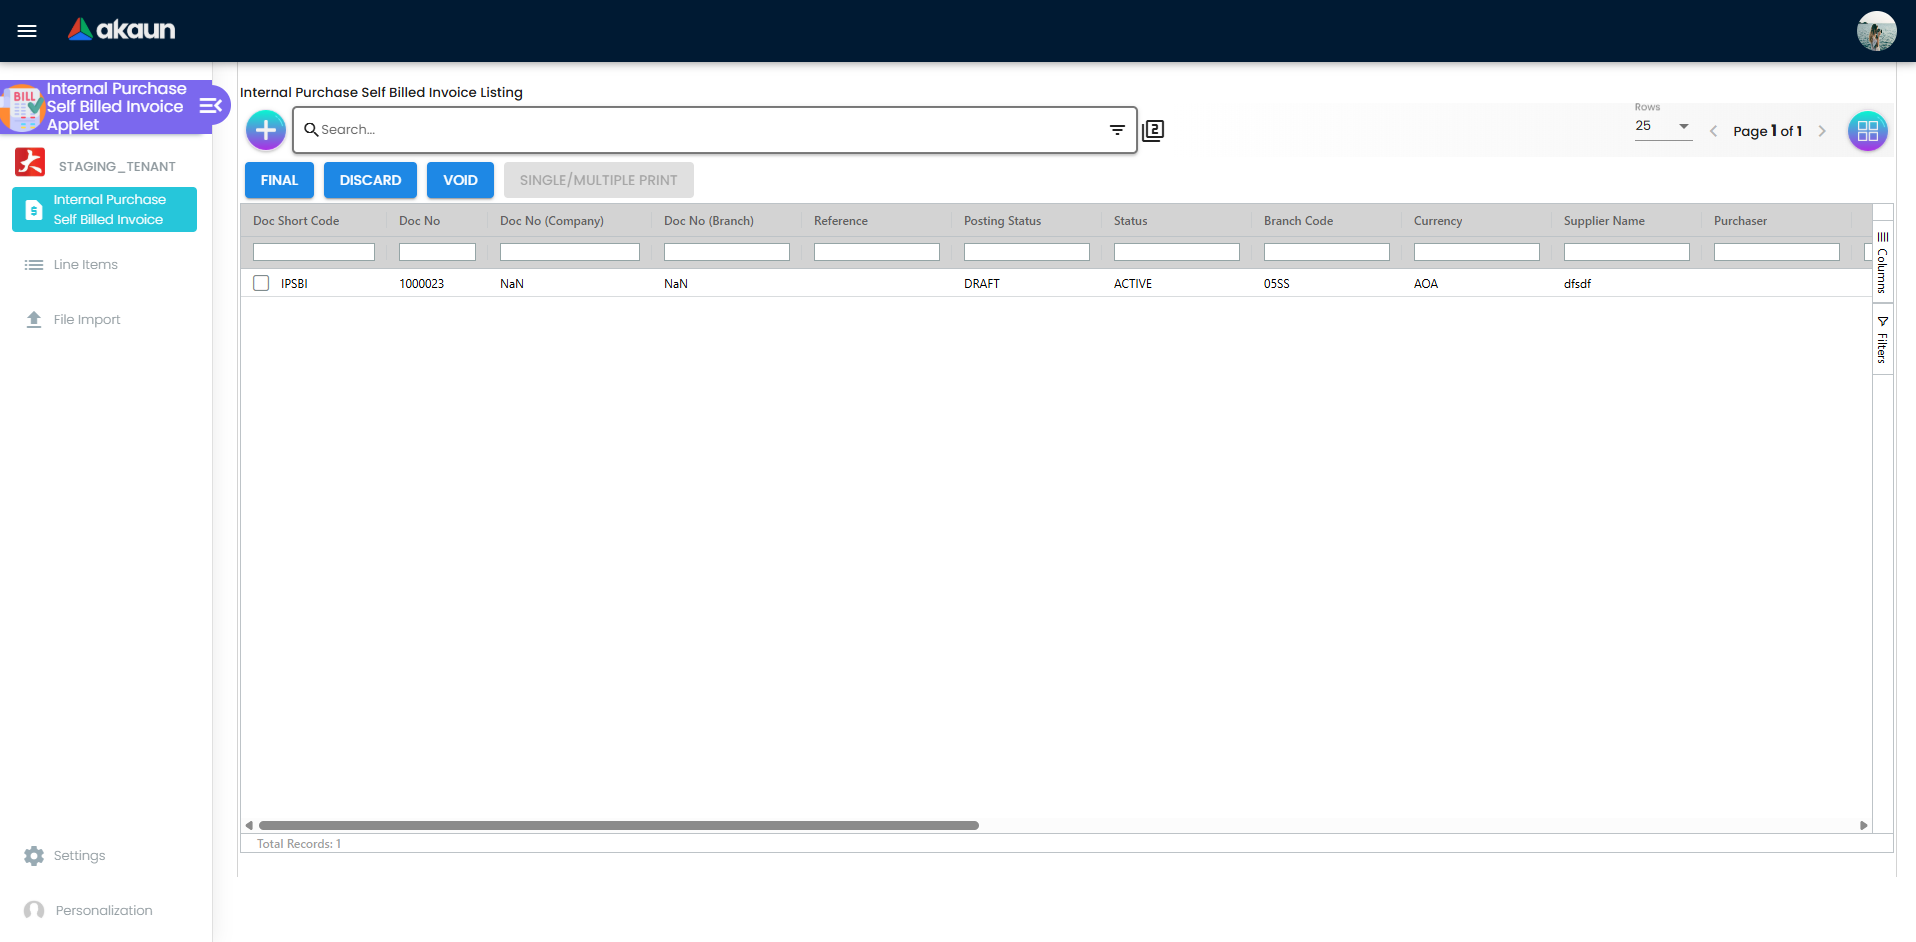
Task: Collapse the applet sidebar with the arrow icon
Action: click(x=210, y=105)
